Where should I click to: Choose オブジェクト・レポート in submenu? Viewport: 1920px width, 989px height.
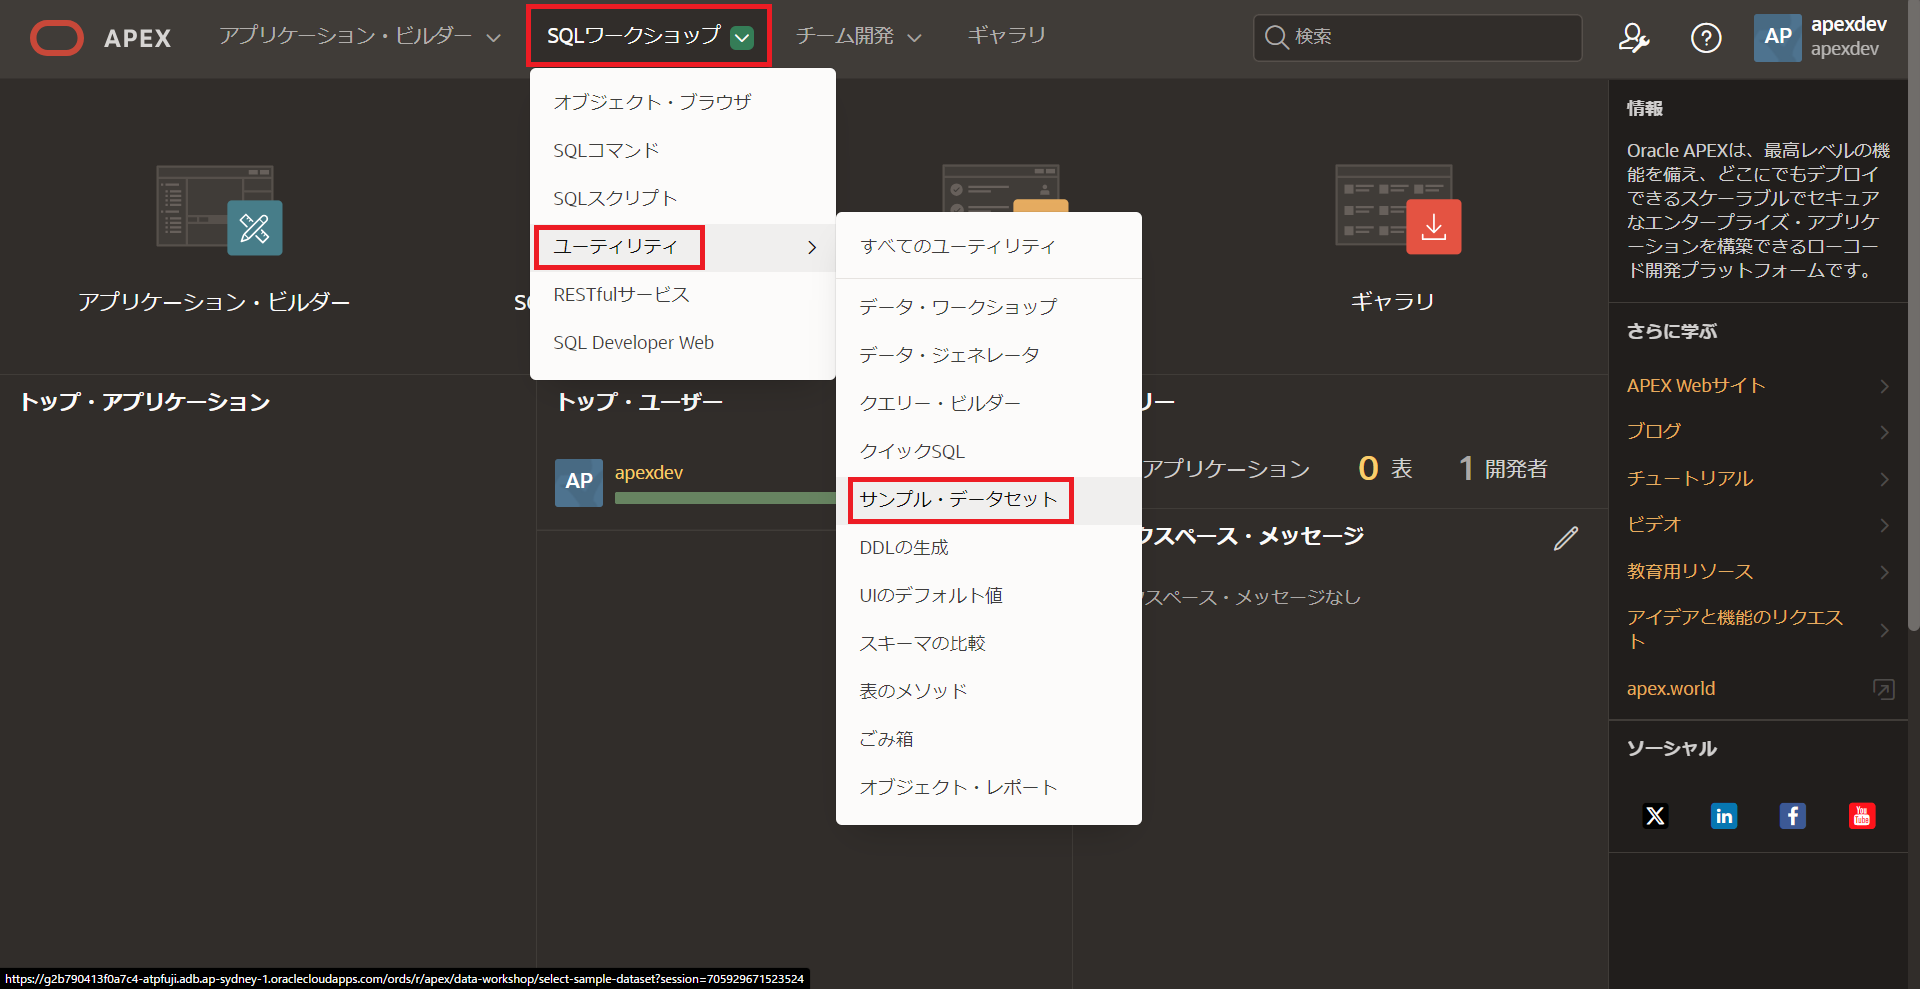click(x=988, y=788)
